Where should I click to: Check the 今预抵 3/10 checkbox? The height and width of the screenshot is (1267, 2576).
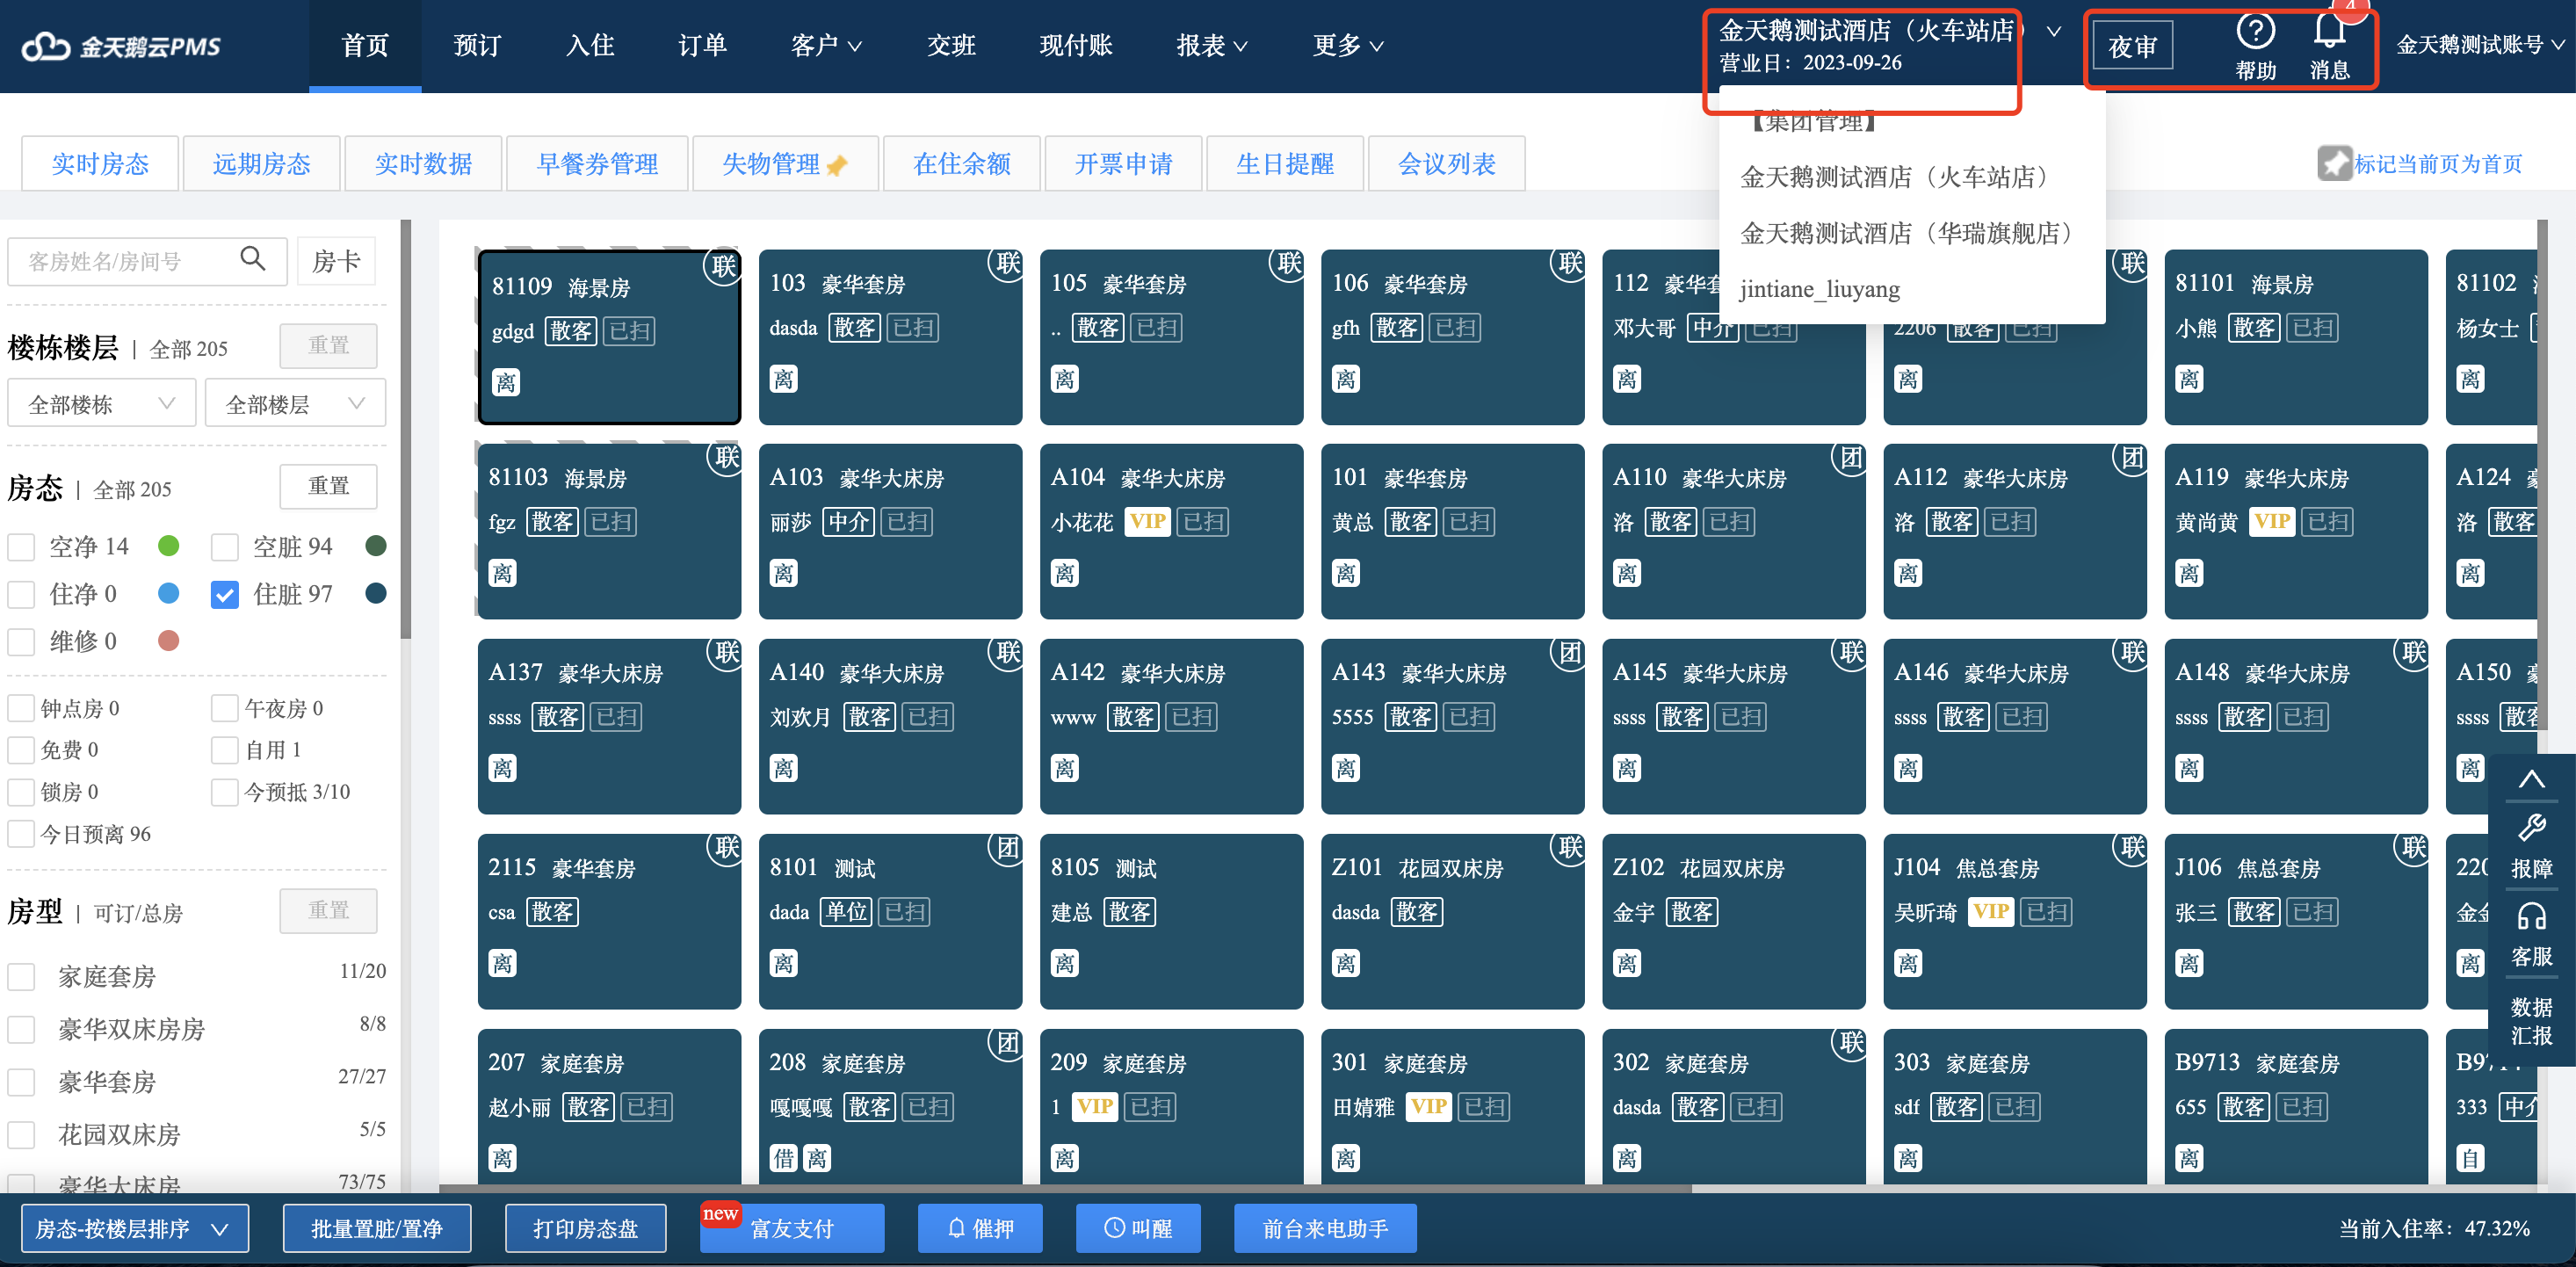point(225,792)
